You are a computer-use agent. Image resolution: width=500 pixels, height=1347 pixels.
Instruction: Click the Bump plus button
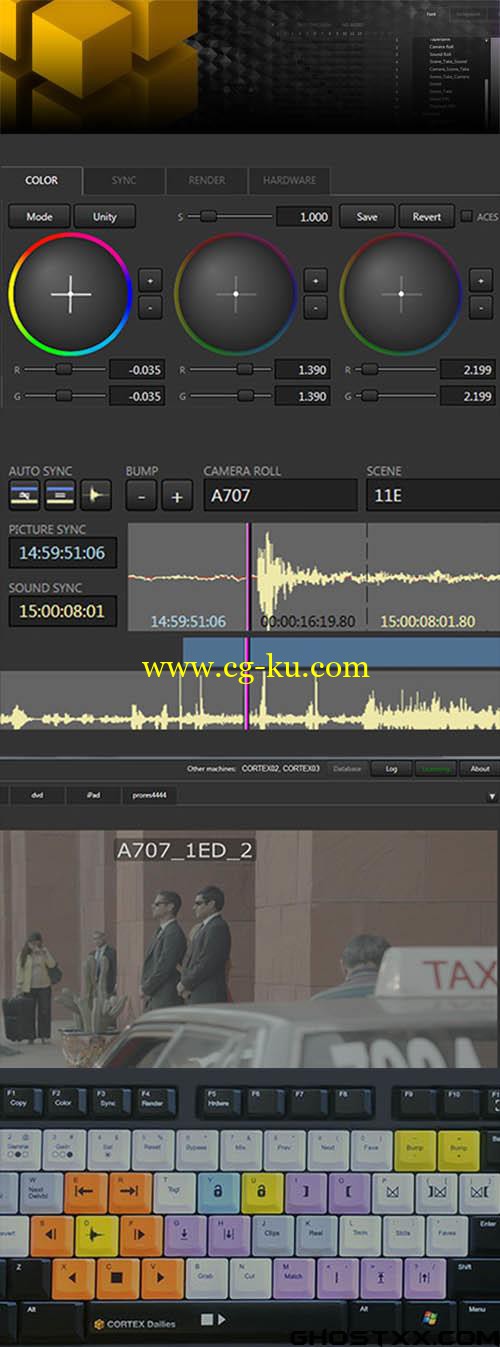[x=177, y=495]
